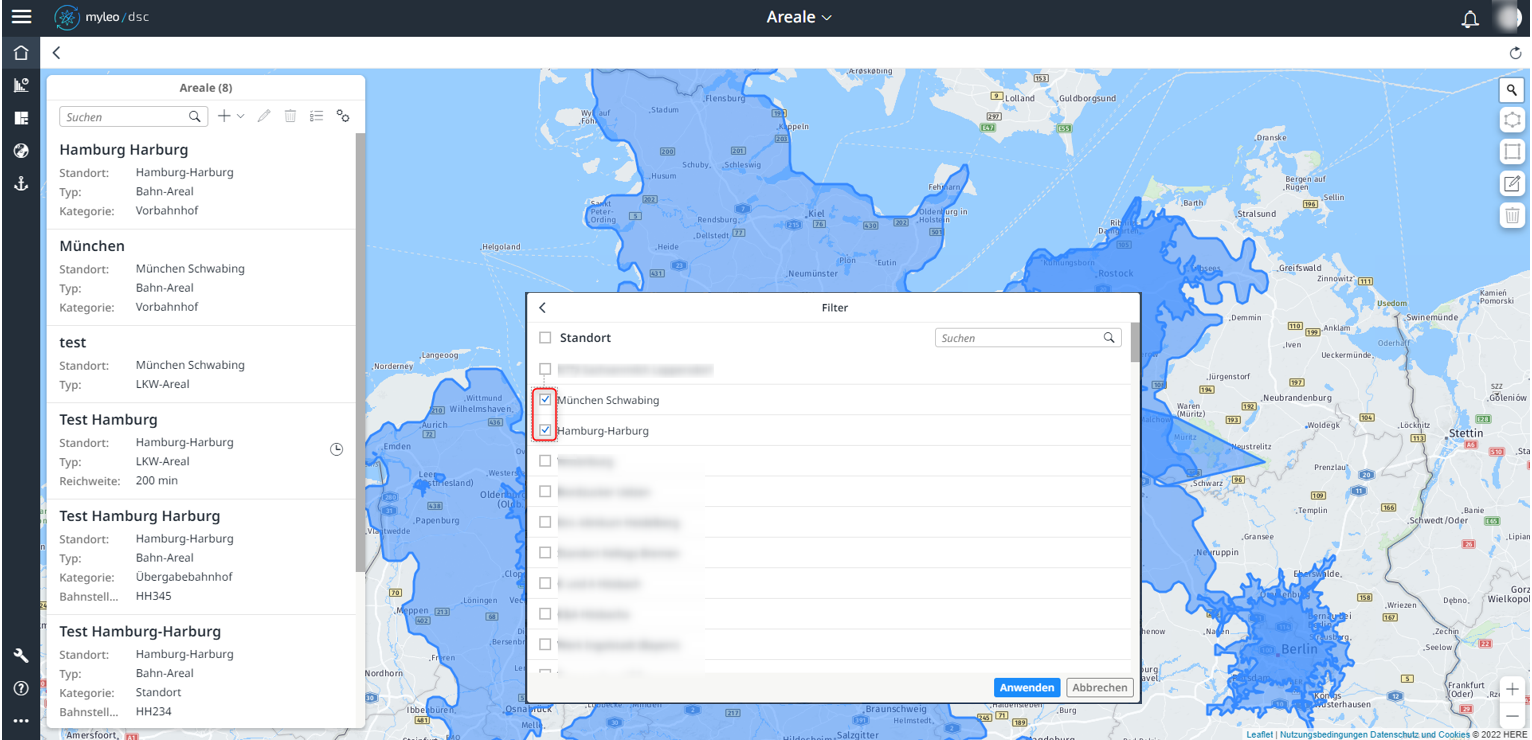
Task: Zoom in on the map
Action: point(1512,690)
